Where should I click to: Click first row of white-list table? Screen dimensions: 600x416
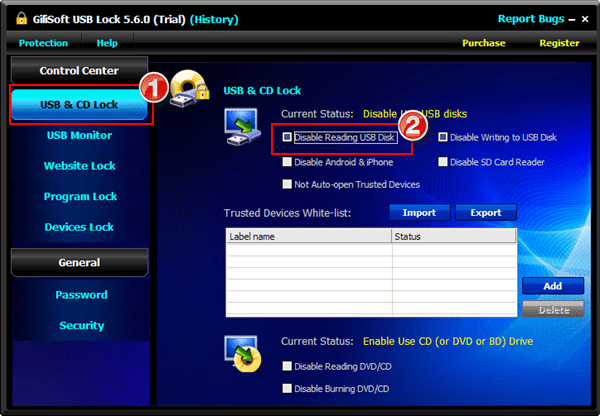[371, 250]
